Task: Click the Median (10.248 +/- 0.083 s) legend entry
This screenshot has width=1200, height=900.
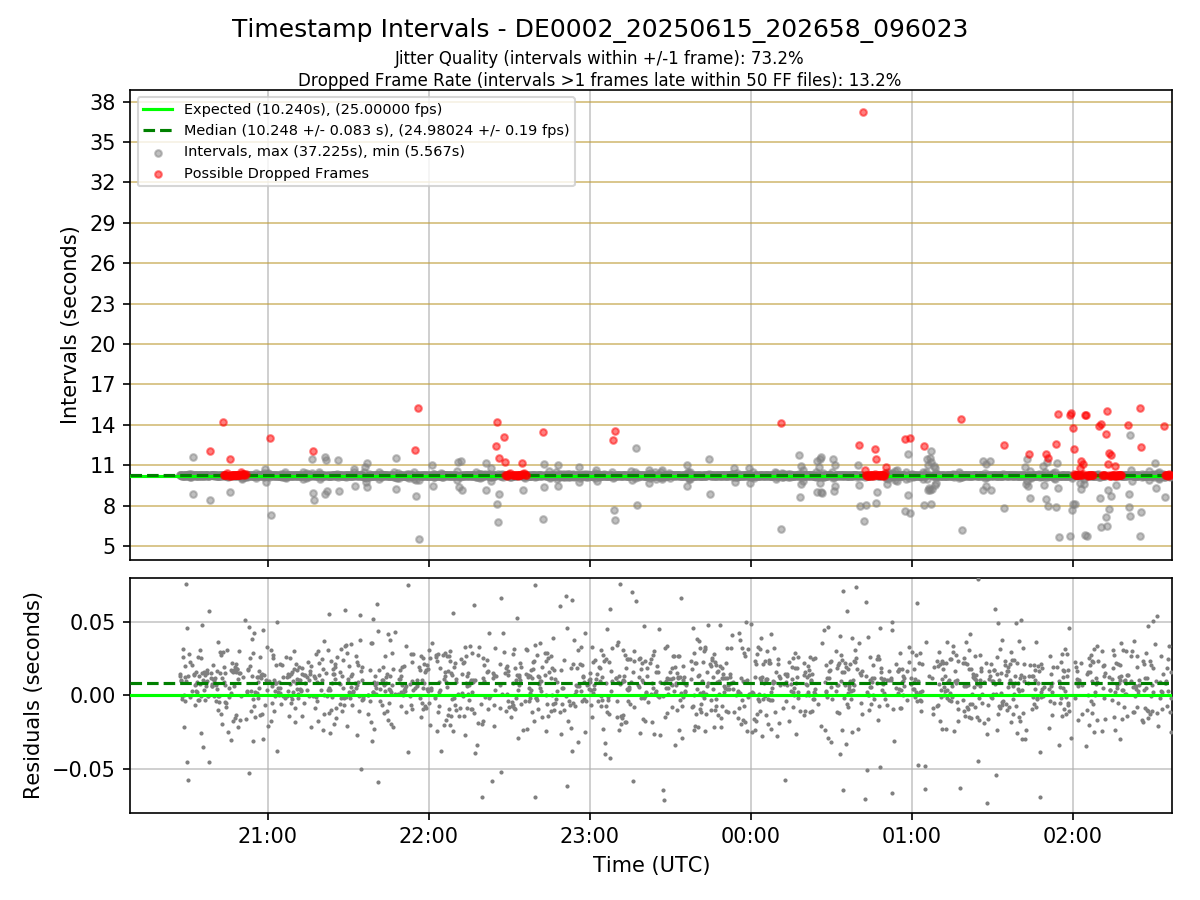Action: point(377,130)
